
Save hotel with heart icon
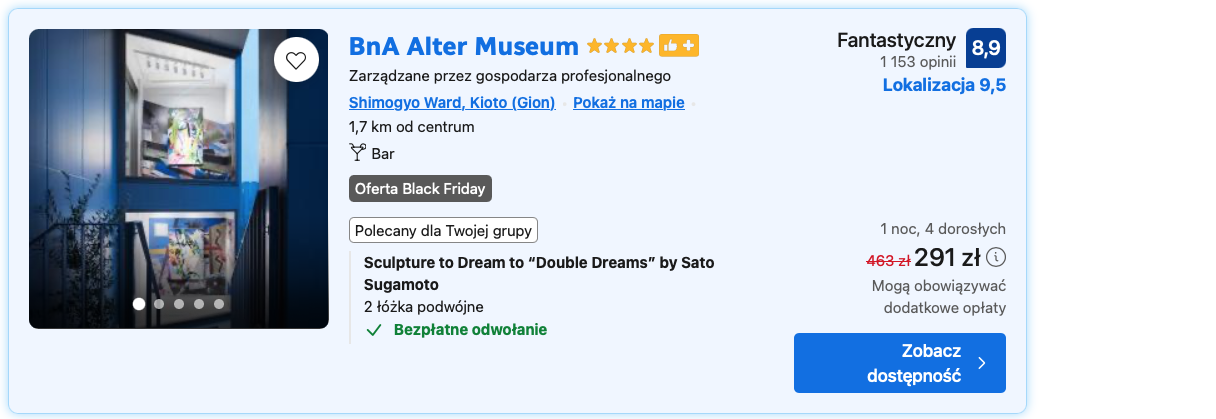tap(296, 60)
